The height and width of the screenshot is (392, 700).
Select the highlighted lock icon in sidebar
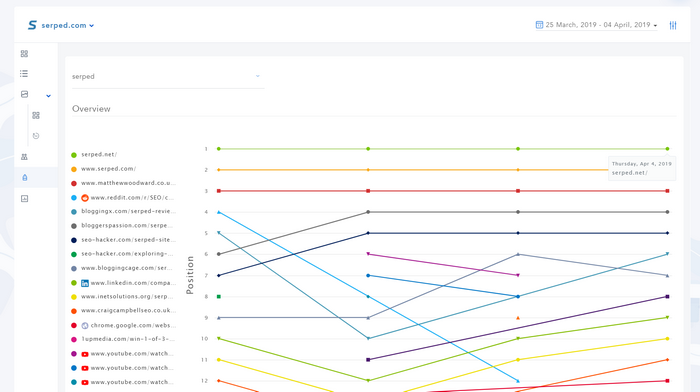25,178
